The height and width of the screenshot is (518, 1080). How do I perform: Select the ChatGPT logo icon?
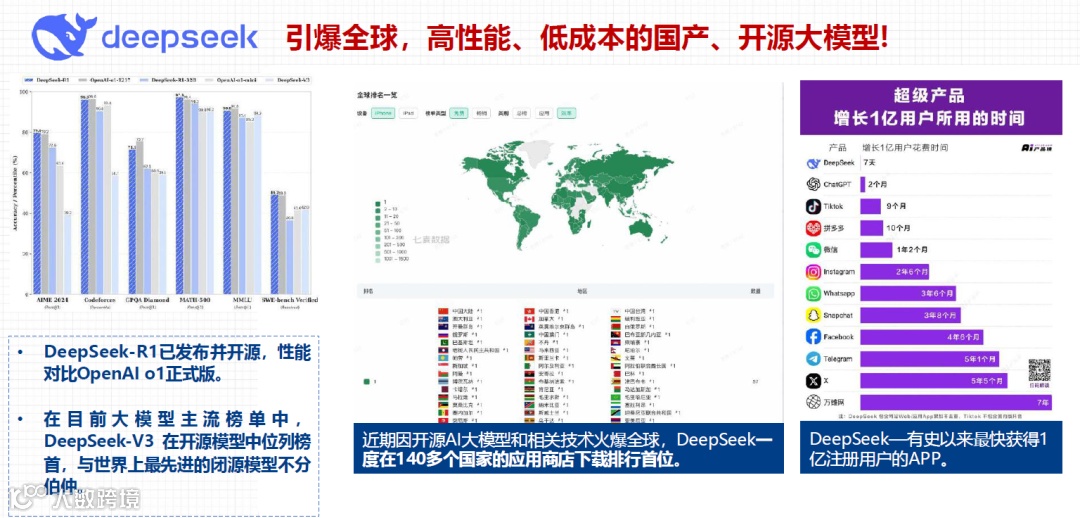coord(813,185)
